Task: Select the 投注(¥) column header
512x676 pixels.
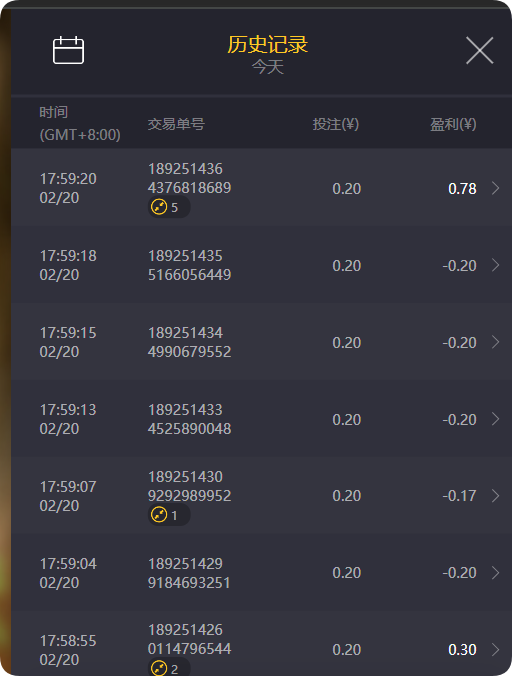Action: click(336, 124)
